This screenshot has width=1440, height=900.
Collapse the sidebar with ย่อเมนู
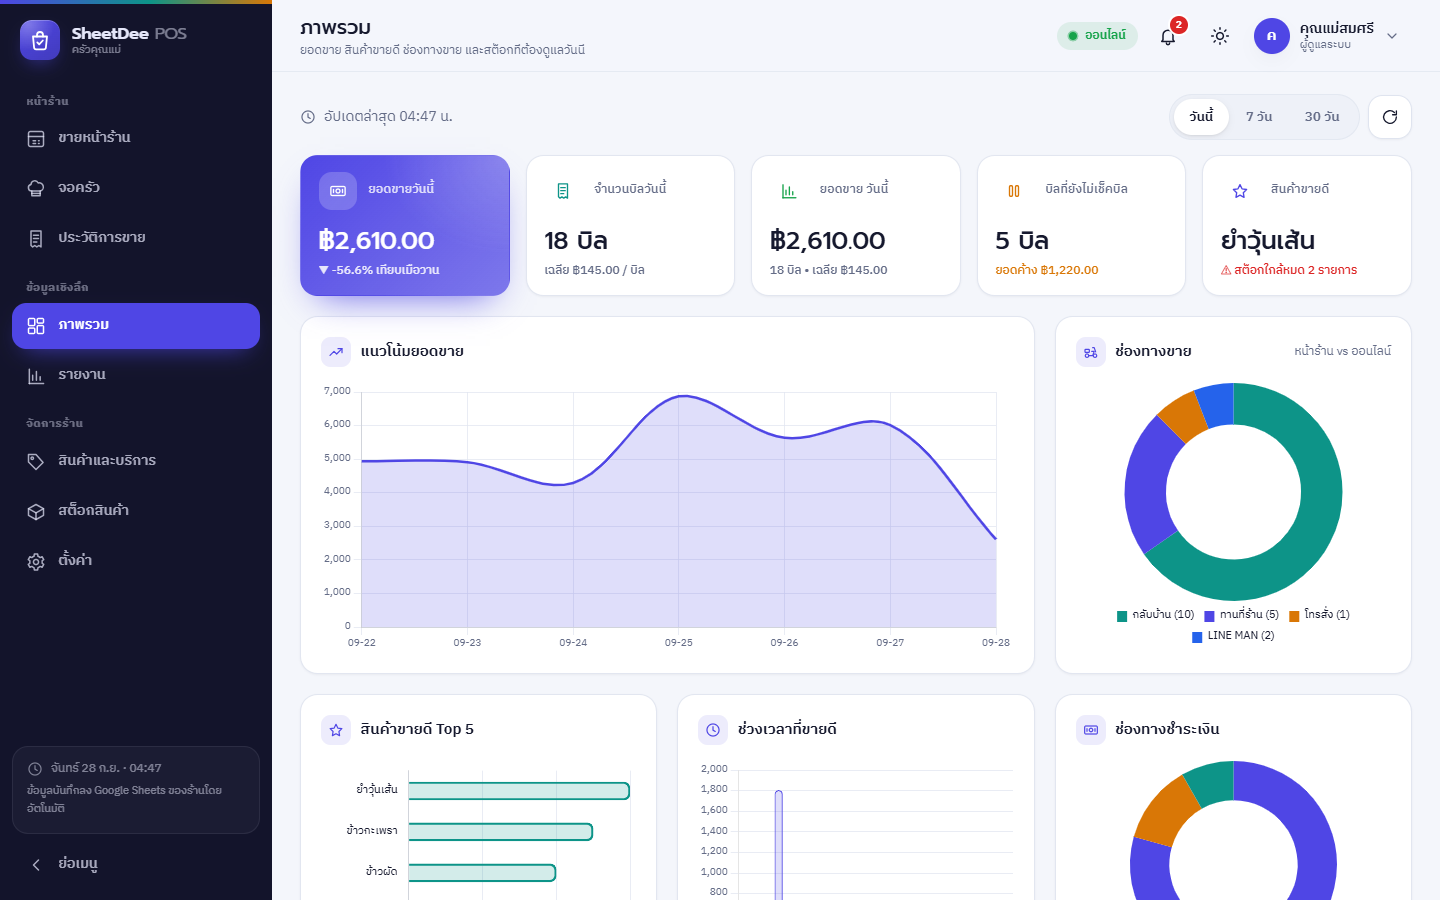[136, 864]
